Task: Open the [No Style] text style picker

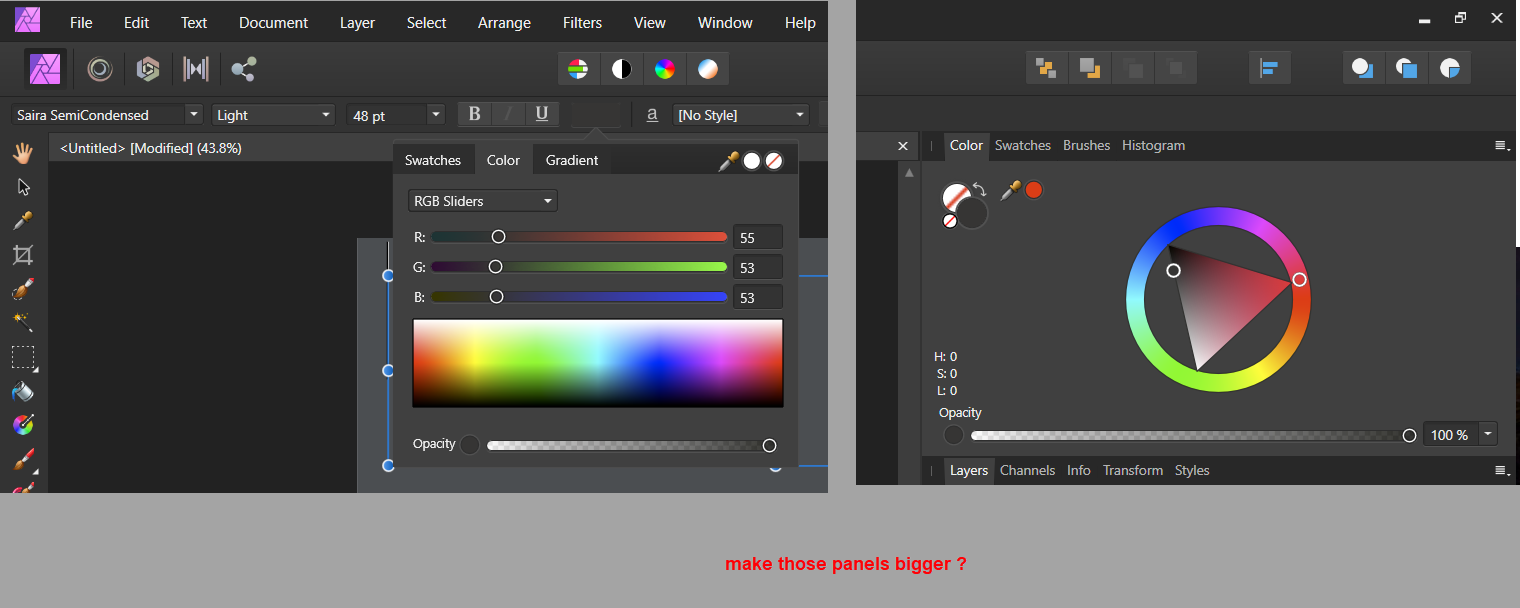Action: pyautogui.click(x=741, y=114)
